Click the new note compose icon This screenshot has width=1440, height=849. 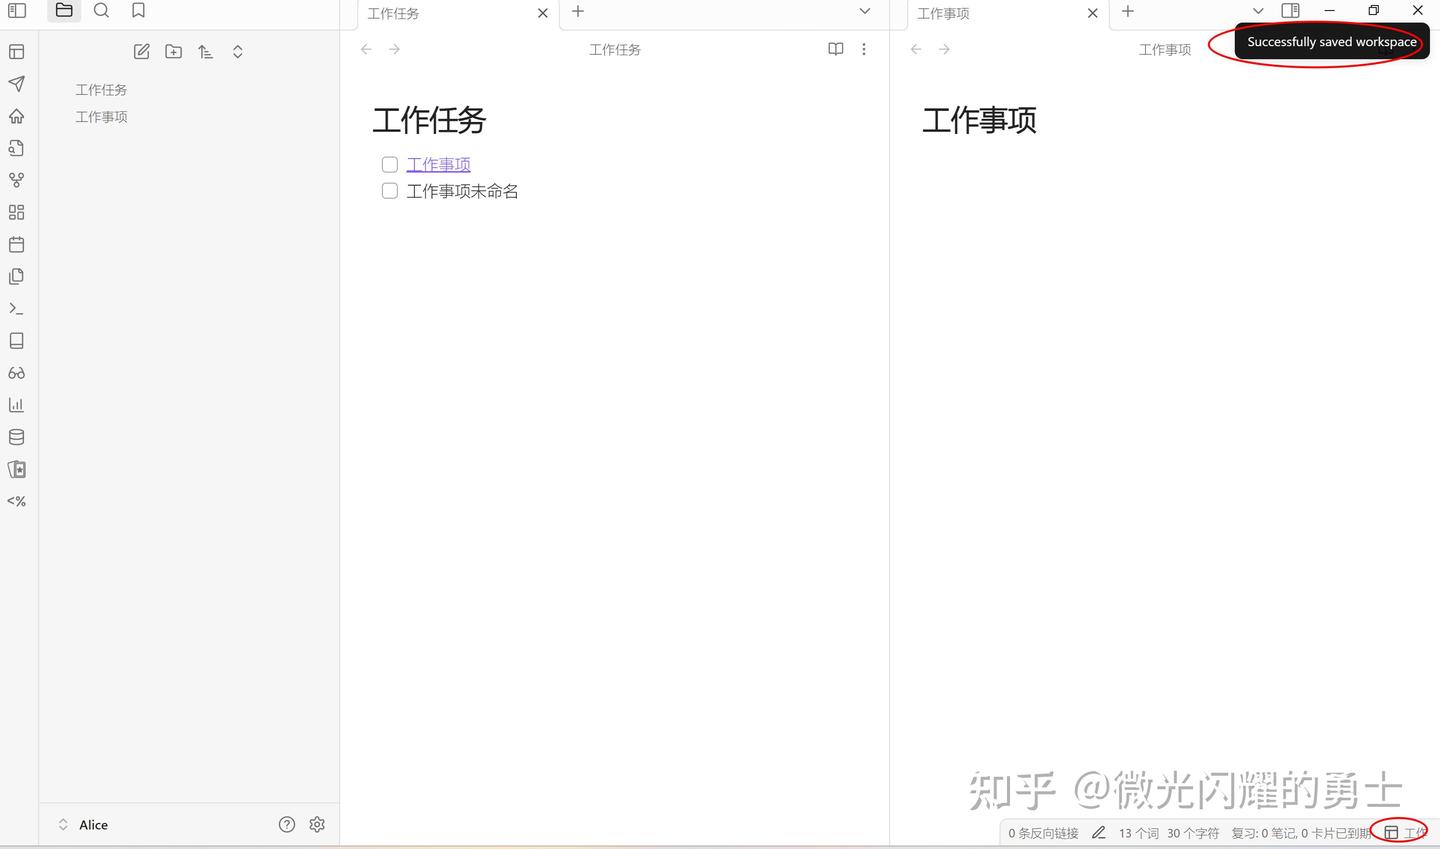tap(141, 51)
